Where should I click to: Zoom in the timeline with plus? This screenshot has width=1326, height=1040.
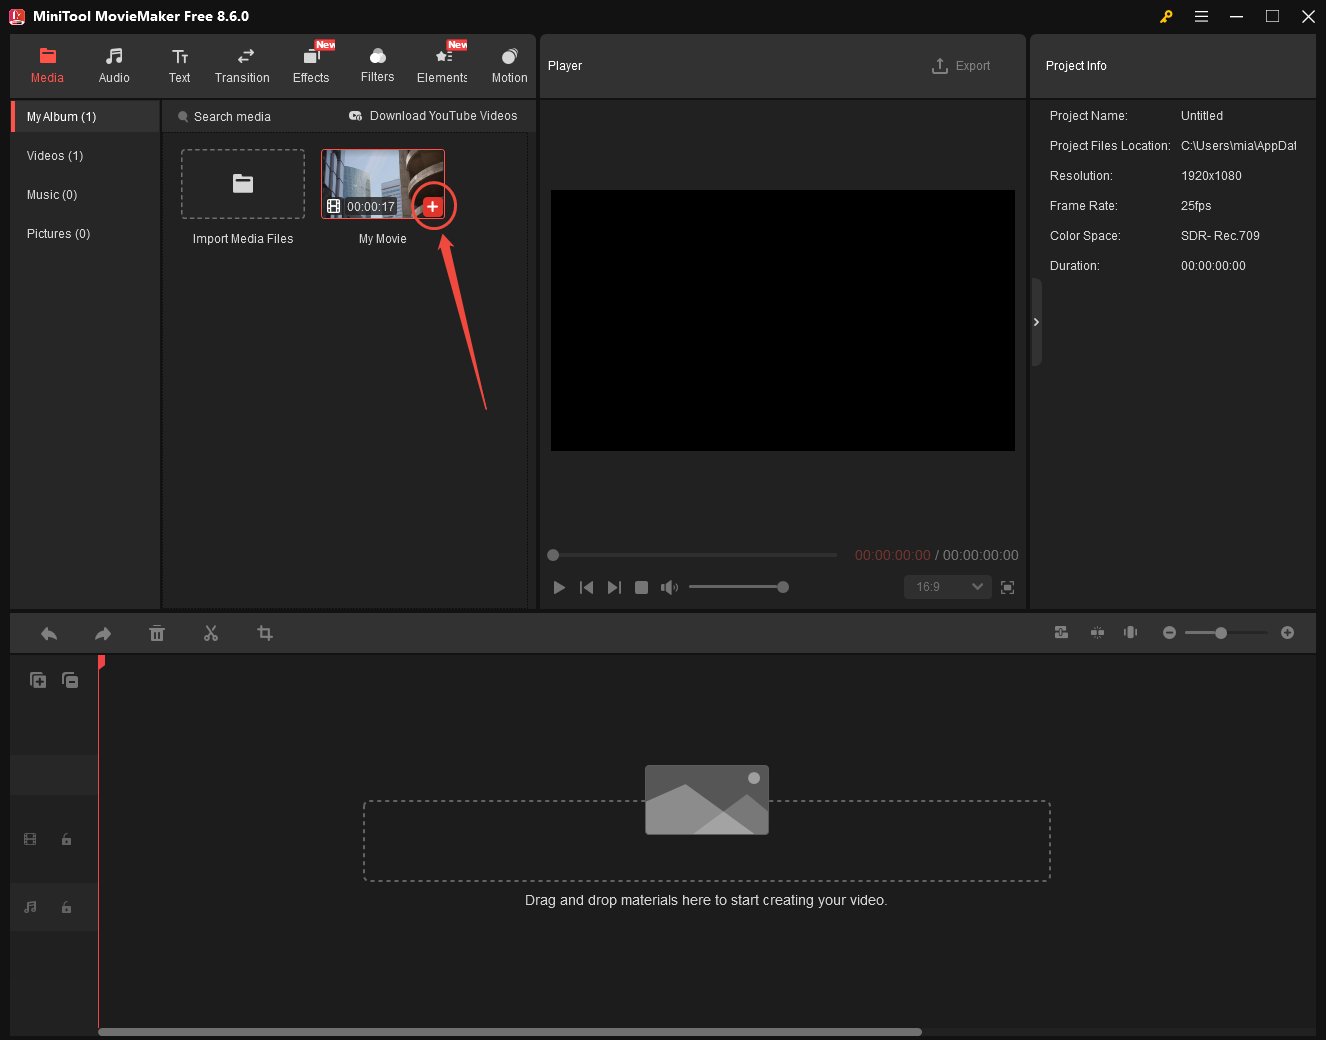click(1288, 632)
